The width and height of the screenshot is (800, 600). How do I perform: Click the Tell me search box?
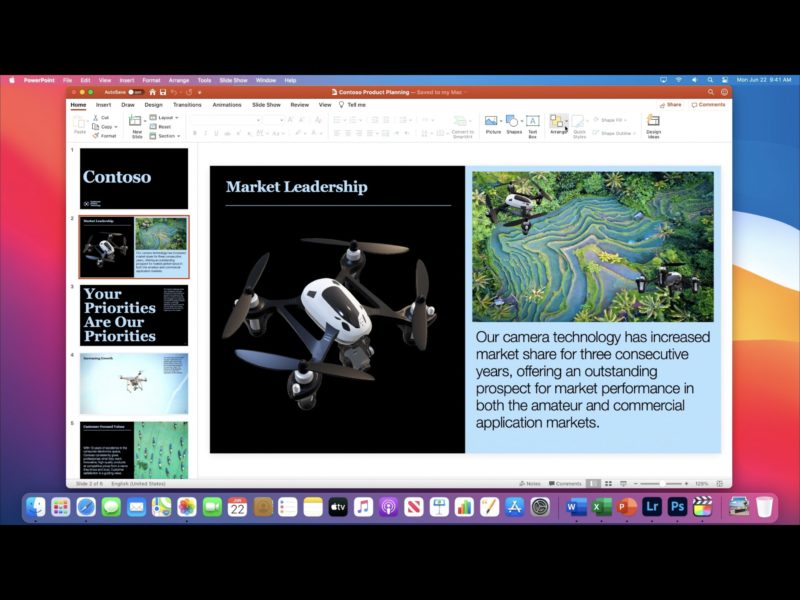point(352,105)
